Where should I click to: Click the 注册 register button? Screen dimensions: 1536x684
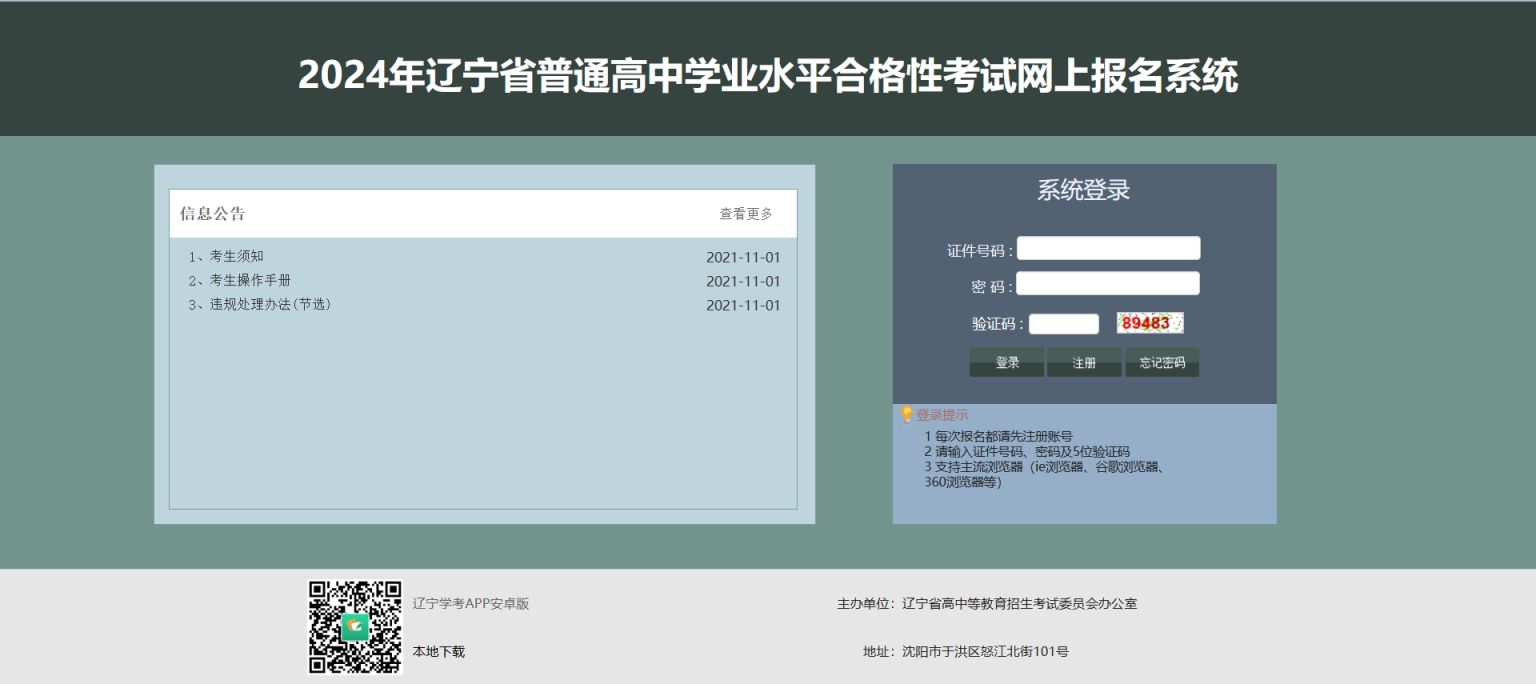[1084, 363]
